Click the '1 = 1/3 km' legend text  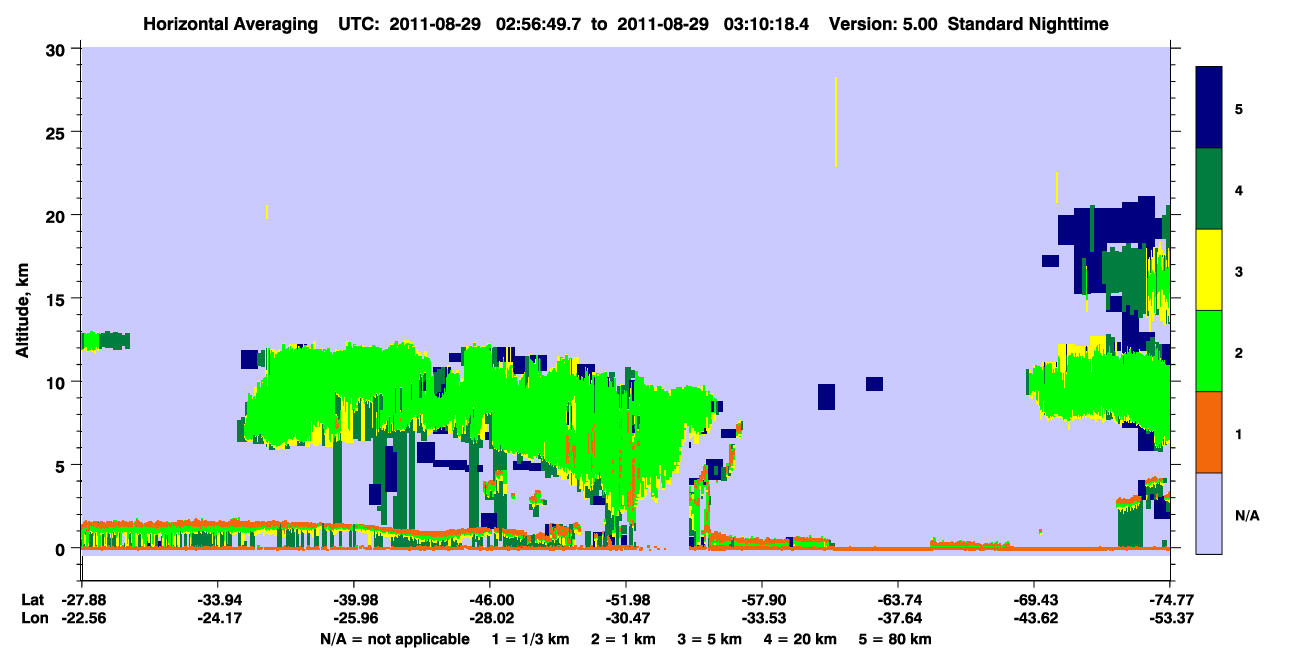pyautogui.click(x=532, y=639)
